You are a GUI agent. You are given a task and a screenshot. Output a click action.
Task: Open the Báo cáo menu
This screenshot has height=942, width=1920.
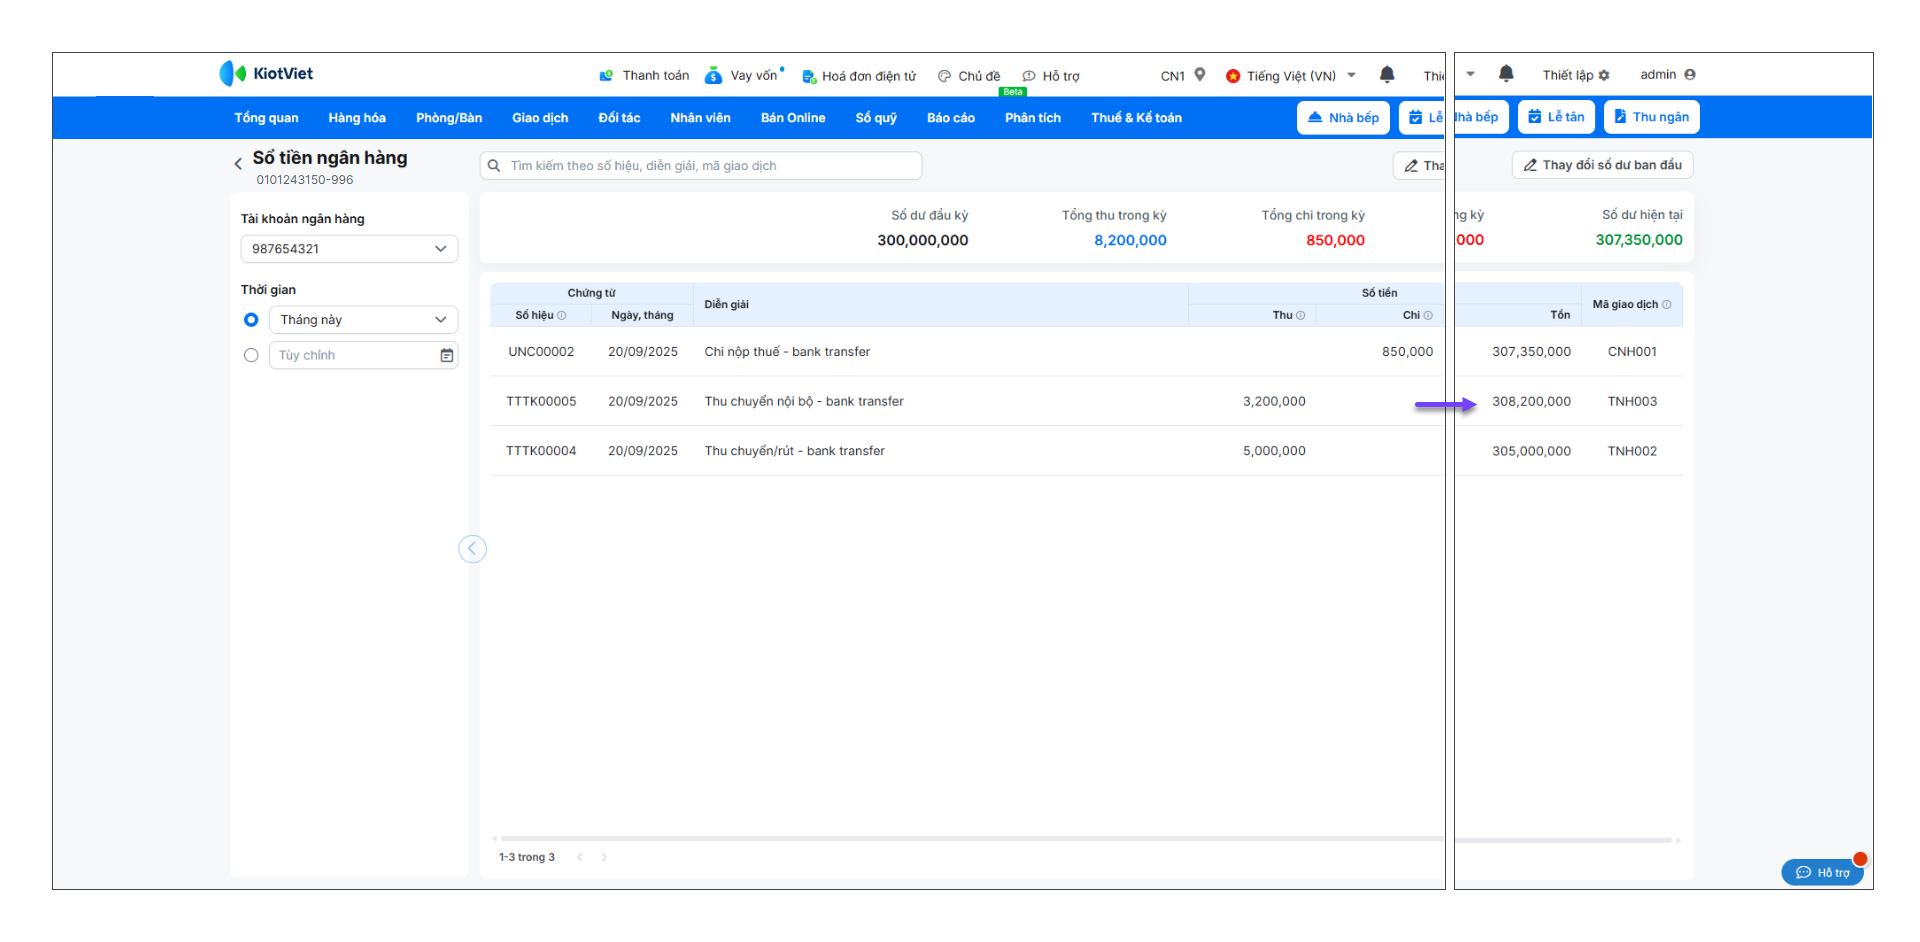coord(950,118)
